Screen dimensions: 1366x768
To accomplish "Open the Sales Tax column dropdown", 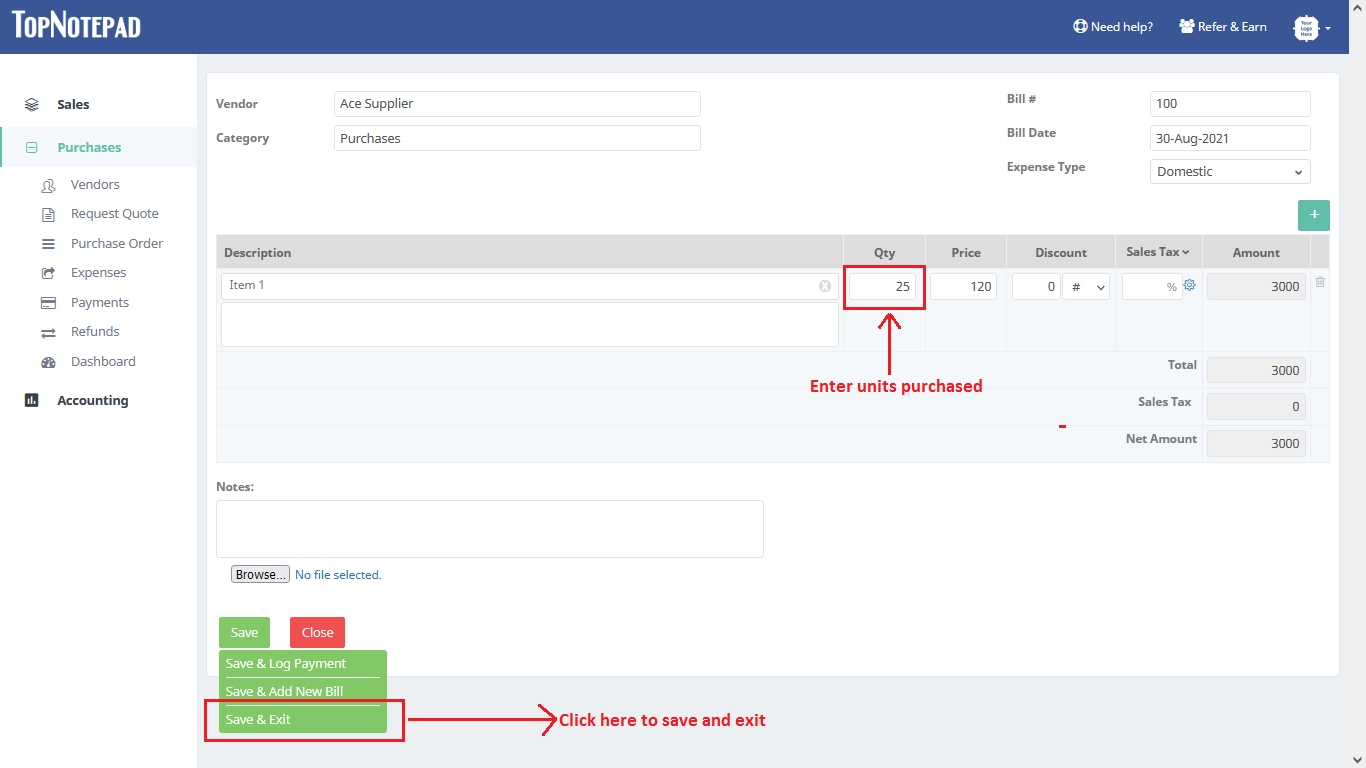I will 1158,252.
